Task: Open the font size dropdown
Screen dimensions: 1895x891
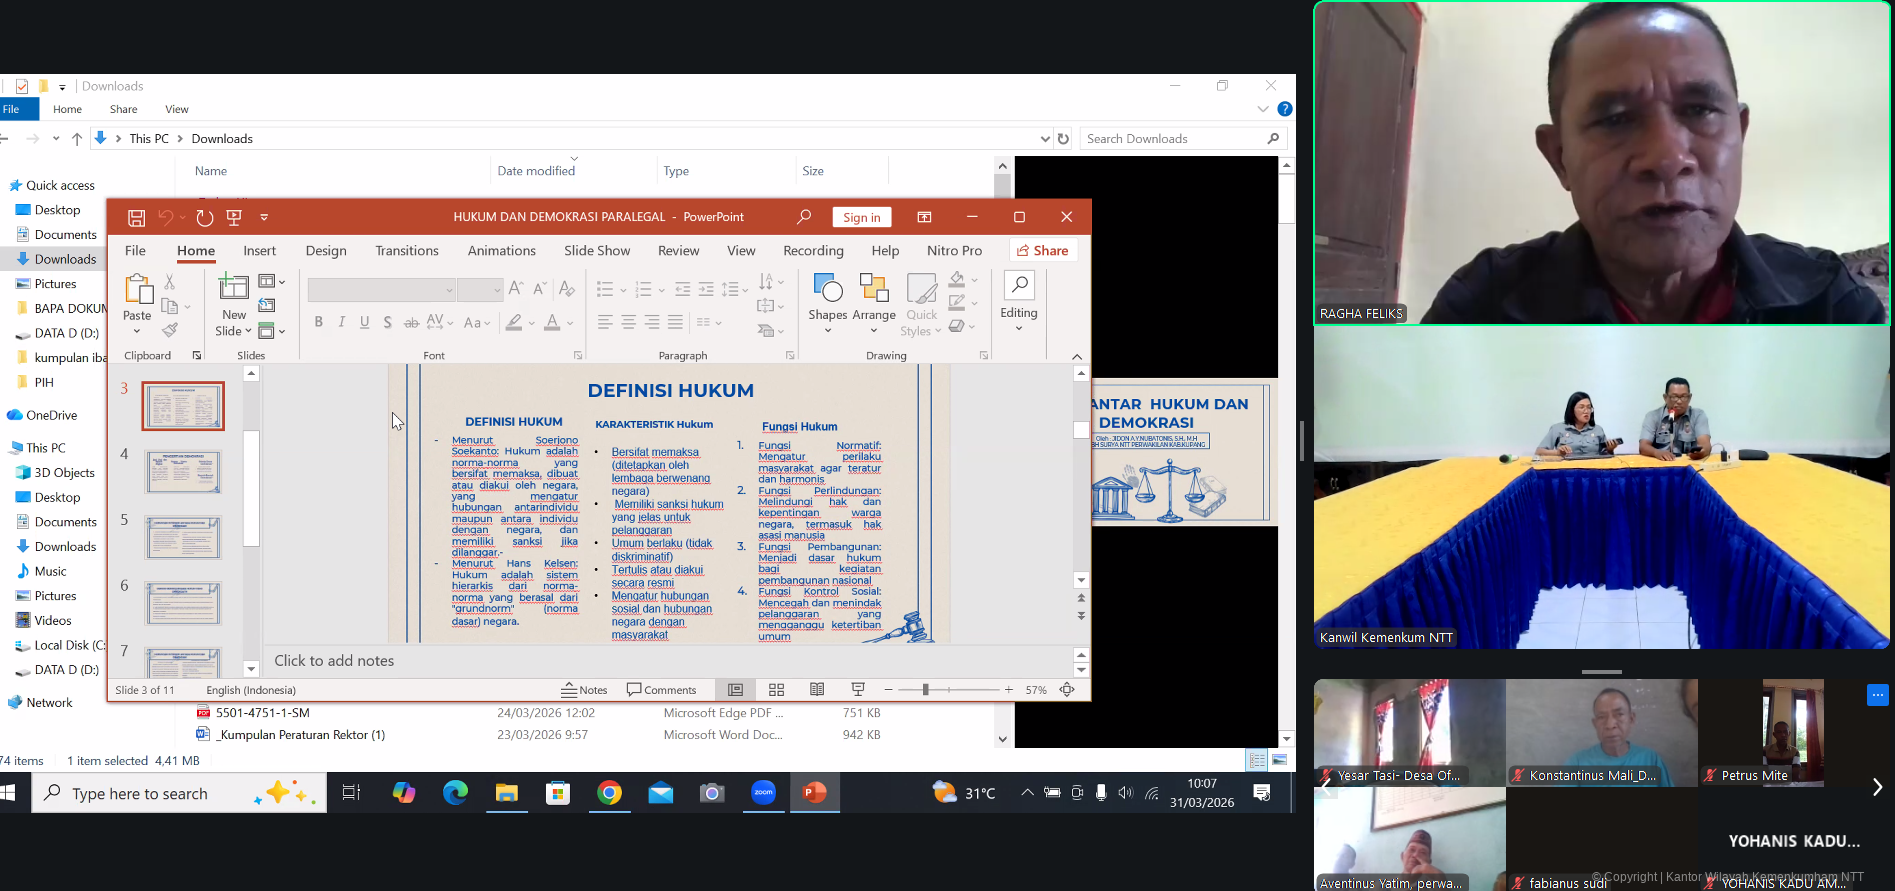Action: pyautogui.click(x=495, y=290)
